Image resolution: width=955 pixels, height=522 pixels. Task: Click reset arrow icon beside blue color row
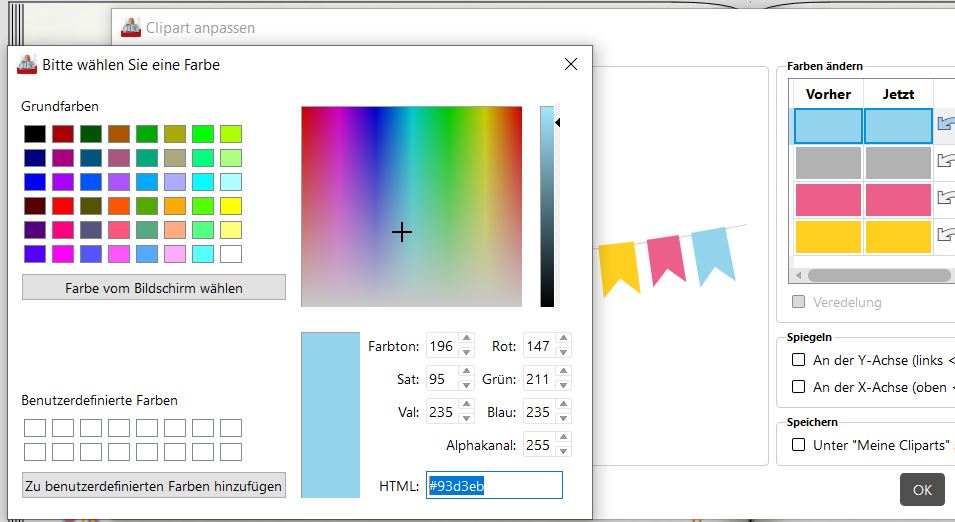(945, 124)
